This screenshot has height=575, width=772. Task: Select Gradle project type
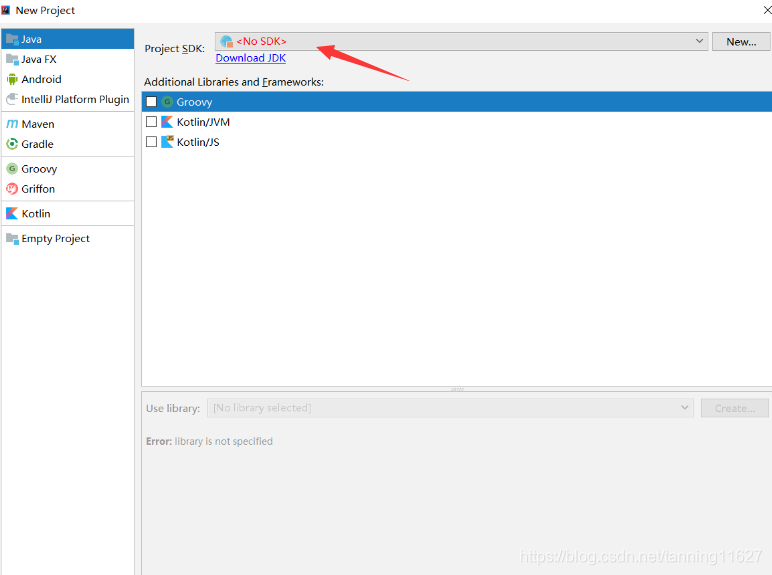coord(67,144)
